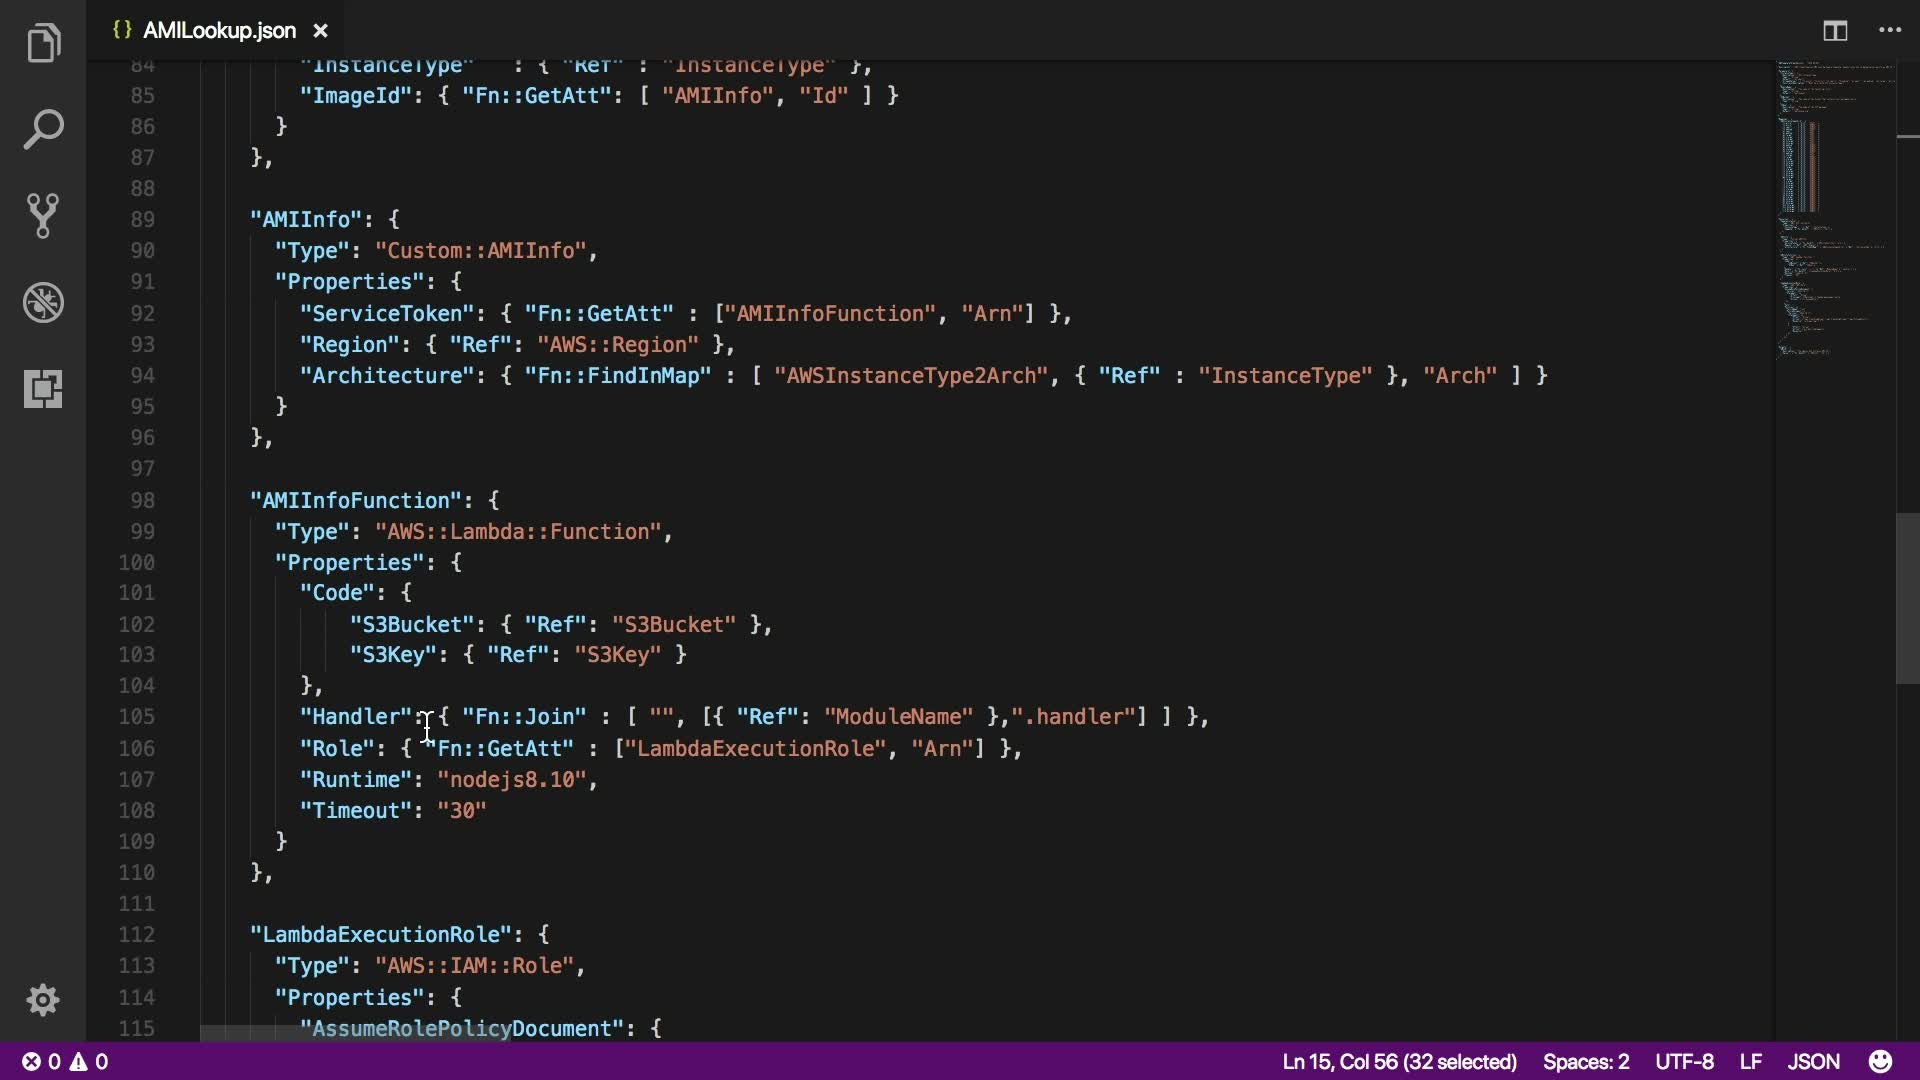Close the AMILookup.json tab
This screenshot has height=1080, width=1920.
click(x=321, y=31)
